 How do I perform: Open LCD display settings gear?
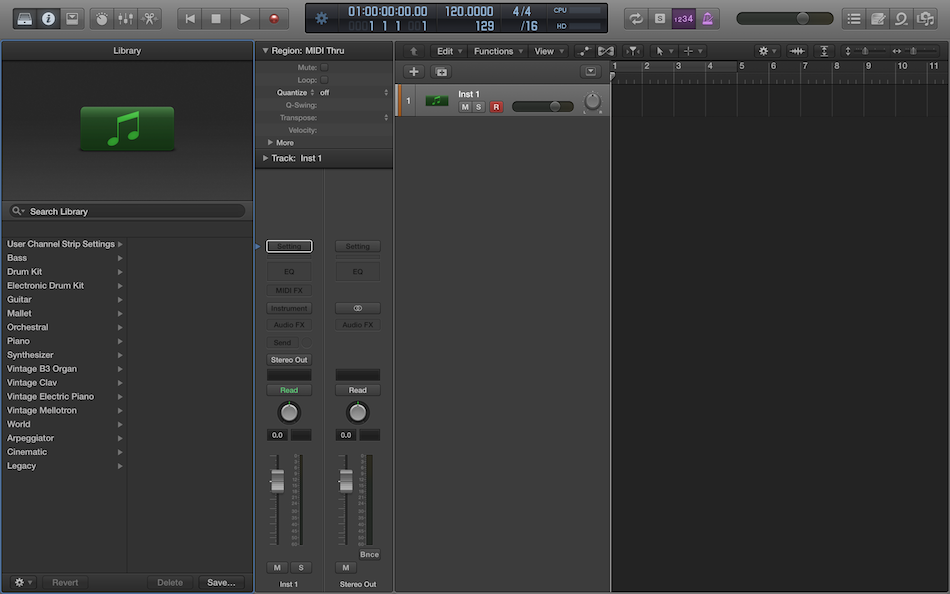coord(321,18)
